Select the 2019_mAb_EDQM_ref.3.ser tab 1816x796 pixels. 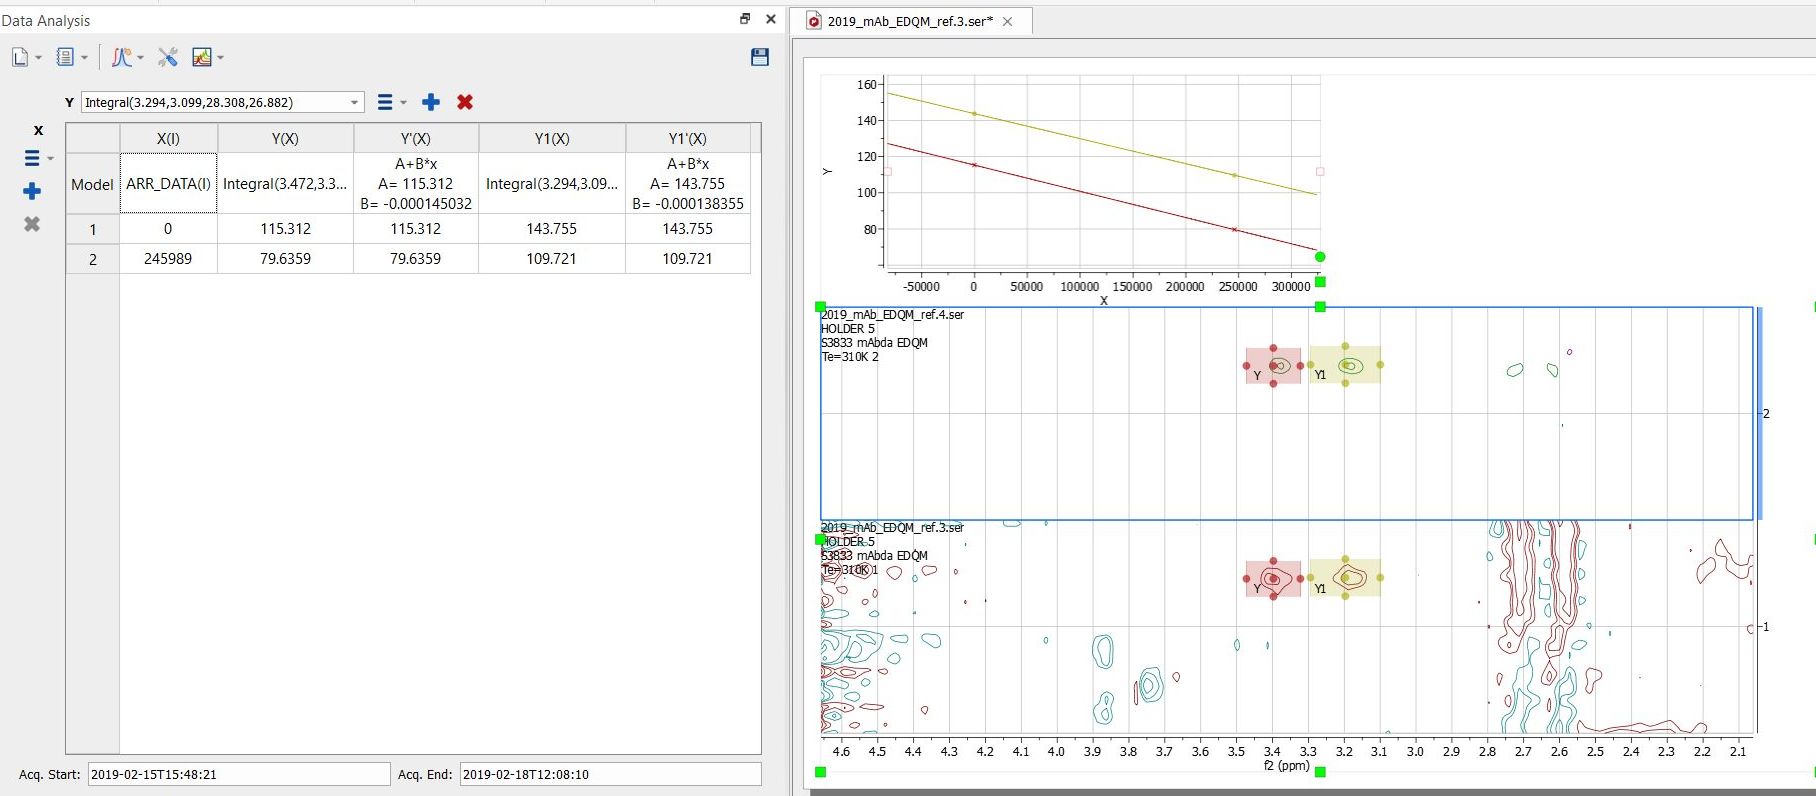[910, 21]
